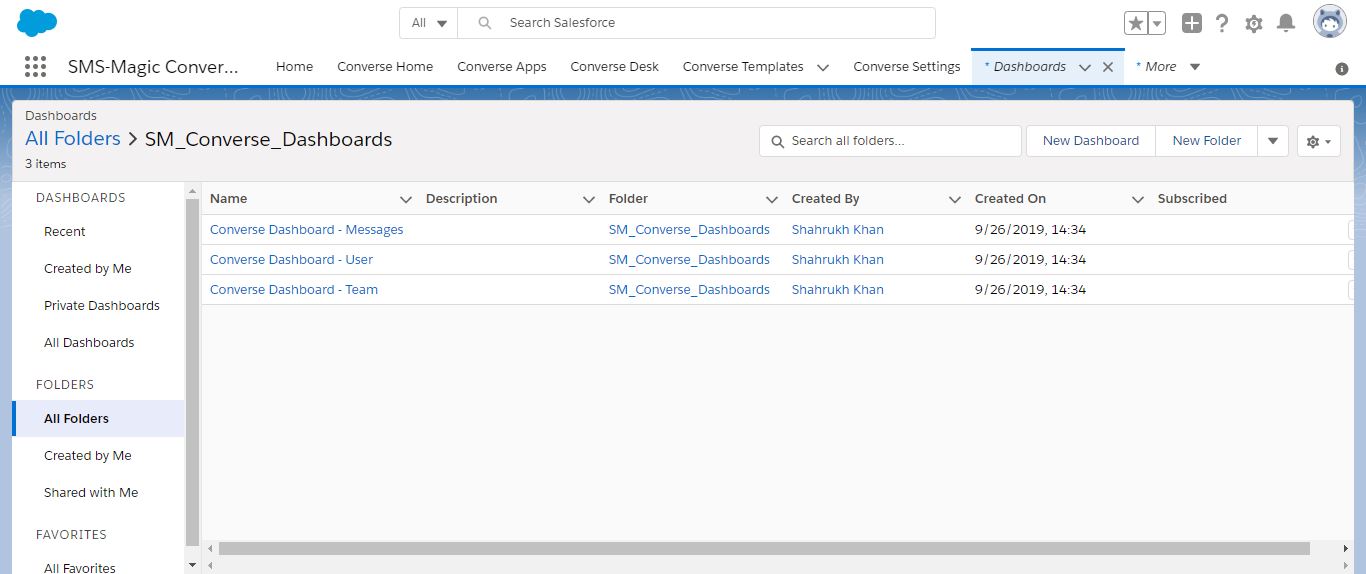This screenshot has height=574, width=1366.
Task: Open the Setup gear icon in header
Action: point(1254,23)
